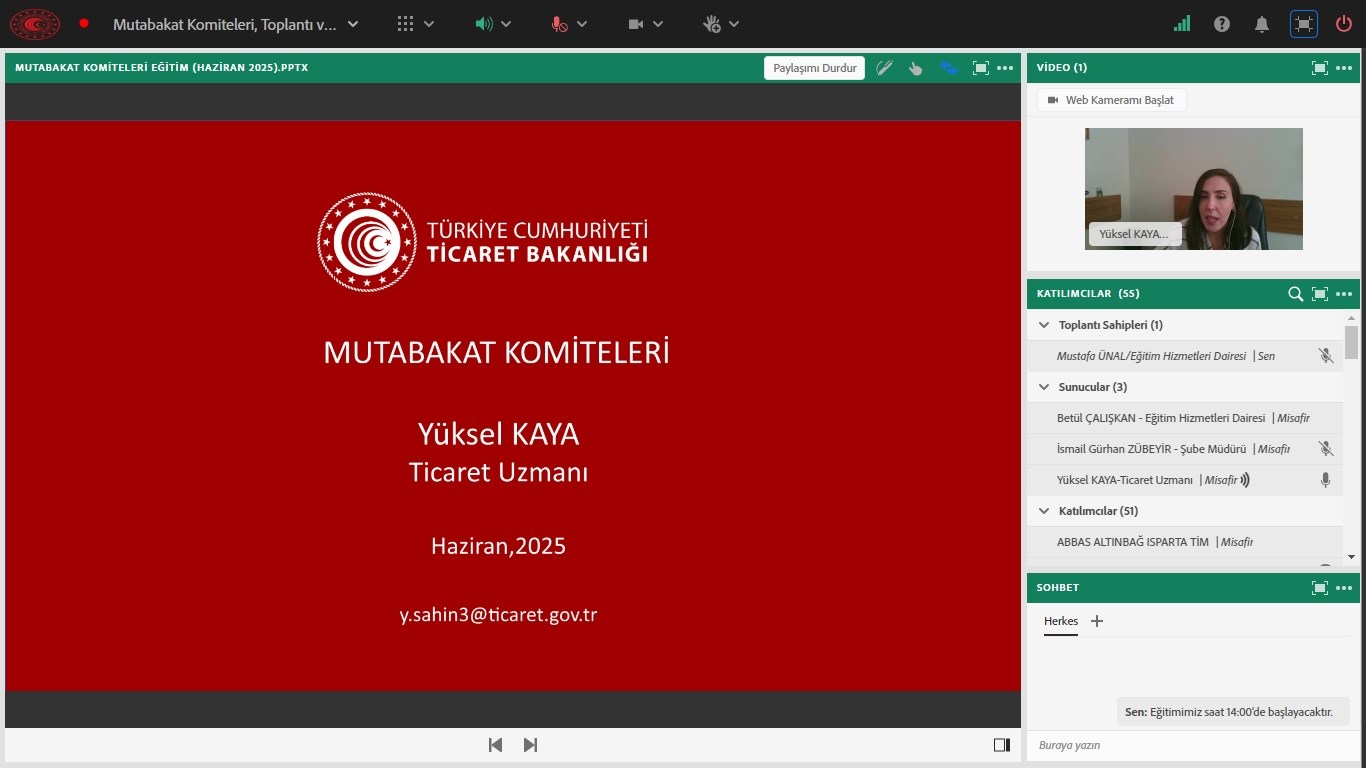Click the Buraya yazın chat input field

[1193, 745]
